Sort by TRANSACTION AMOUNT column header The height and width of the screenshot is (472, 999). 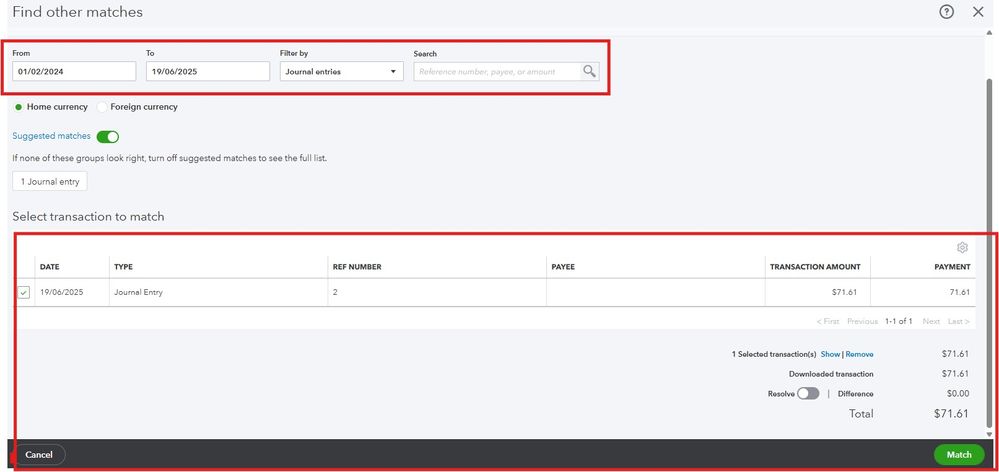pos(815,267)
